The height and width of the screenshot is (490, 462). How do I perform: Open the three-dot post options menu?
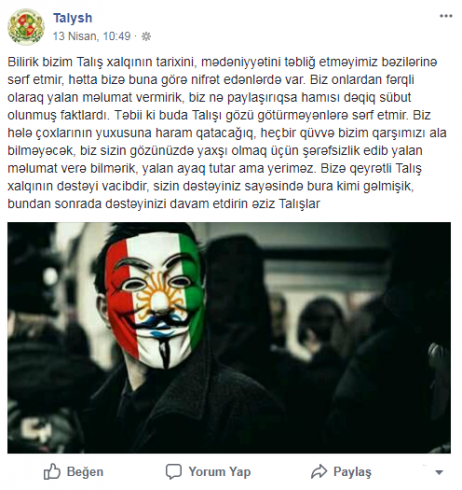click(x=446, y=16)
